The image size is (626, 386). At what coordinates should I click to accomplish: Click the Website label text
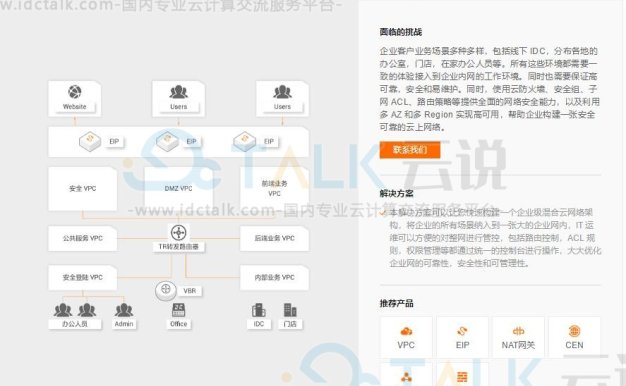75,107
